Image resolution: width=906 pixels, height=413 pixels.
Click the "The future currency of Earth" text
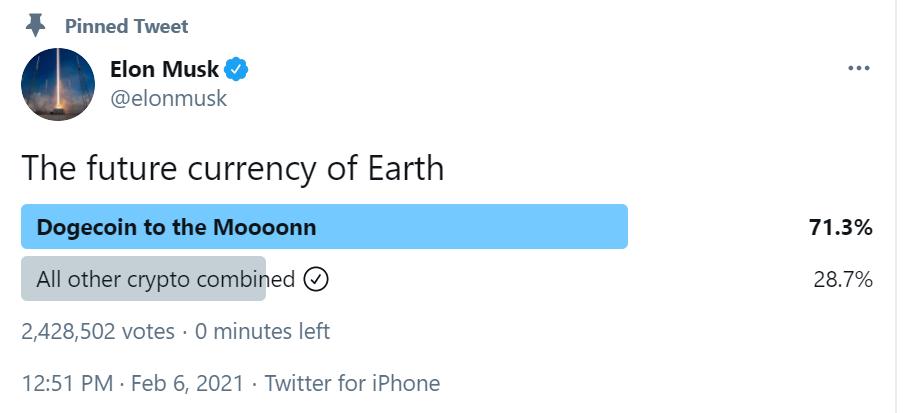point(232,167)
